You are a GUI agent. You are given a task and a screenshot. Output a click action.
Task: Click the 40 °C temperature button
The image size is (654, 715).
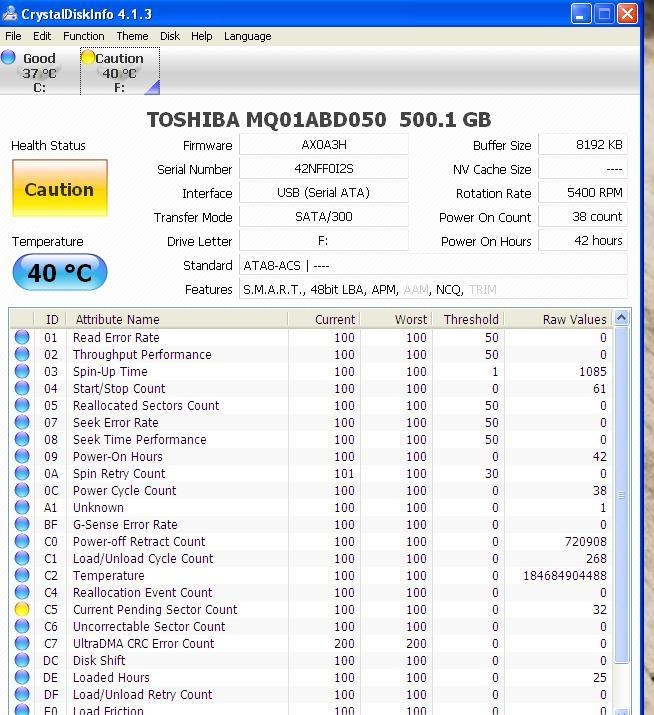tap(60, 272)
